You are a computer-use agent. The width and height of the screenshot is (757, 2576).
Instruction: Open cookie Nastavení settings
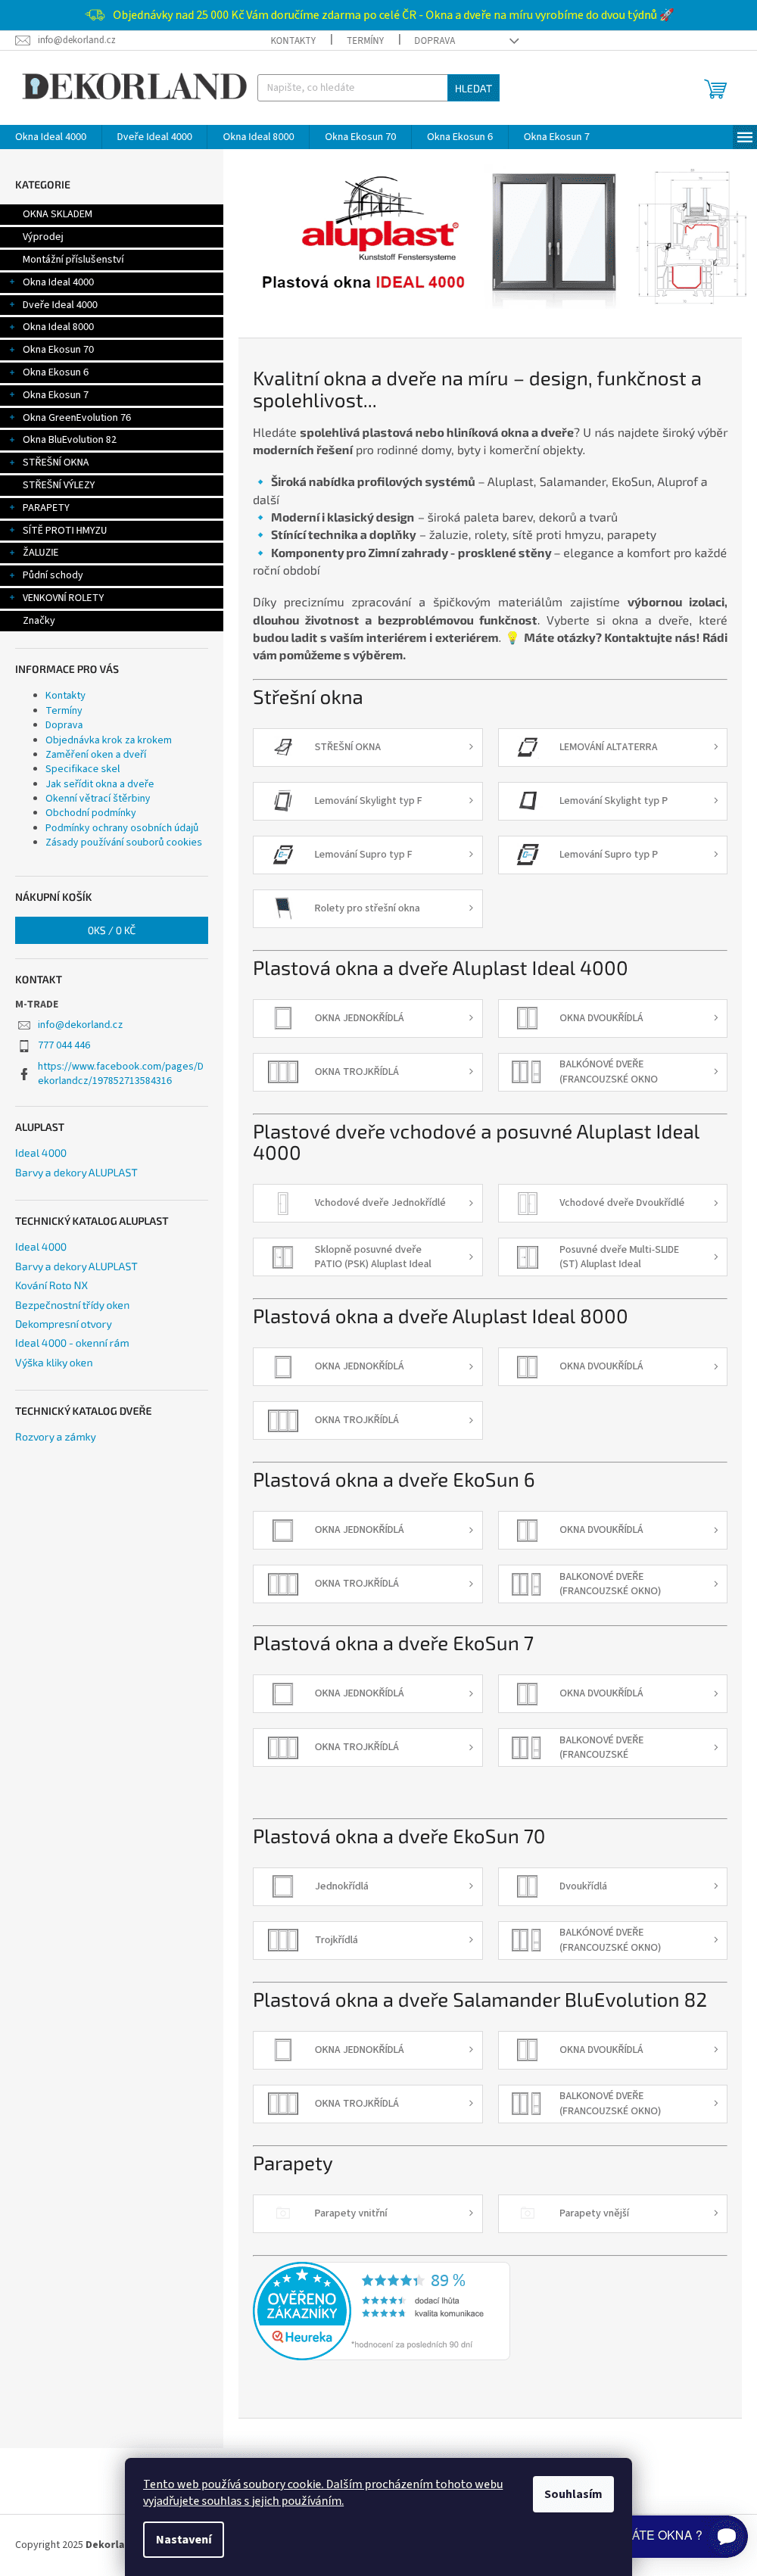[183, 2539]
